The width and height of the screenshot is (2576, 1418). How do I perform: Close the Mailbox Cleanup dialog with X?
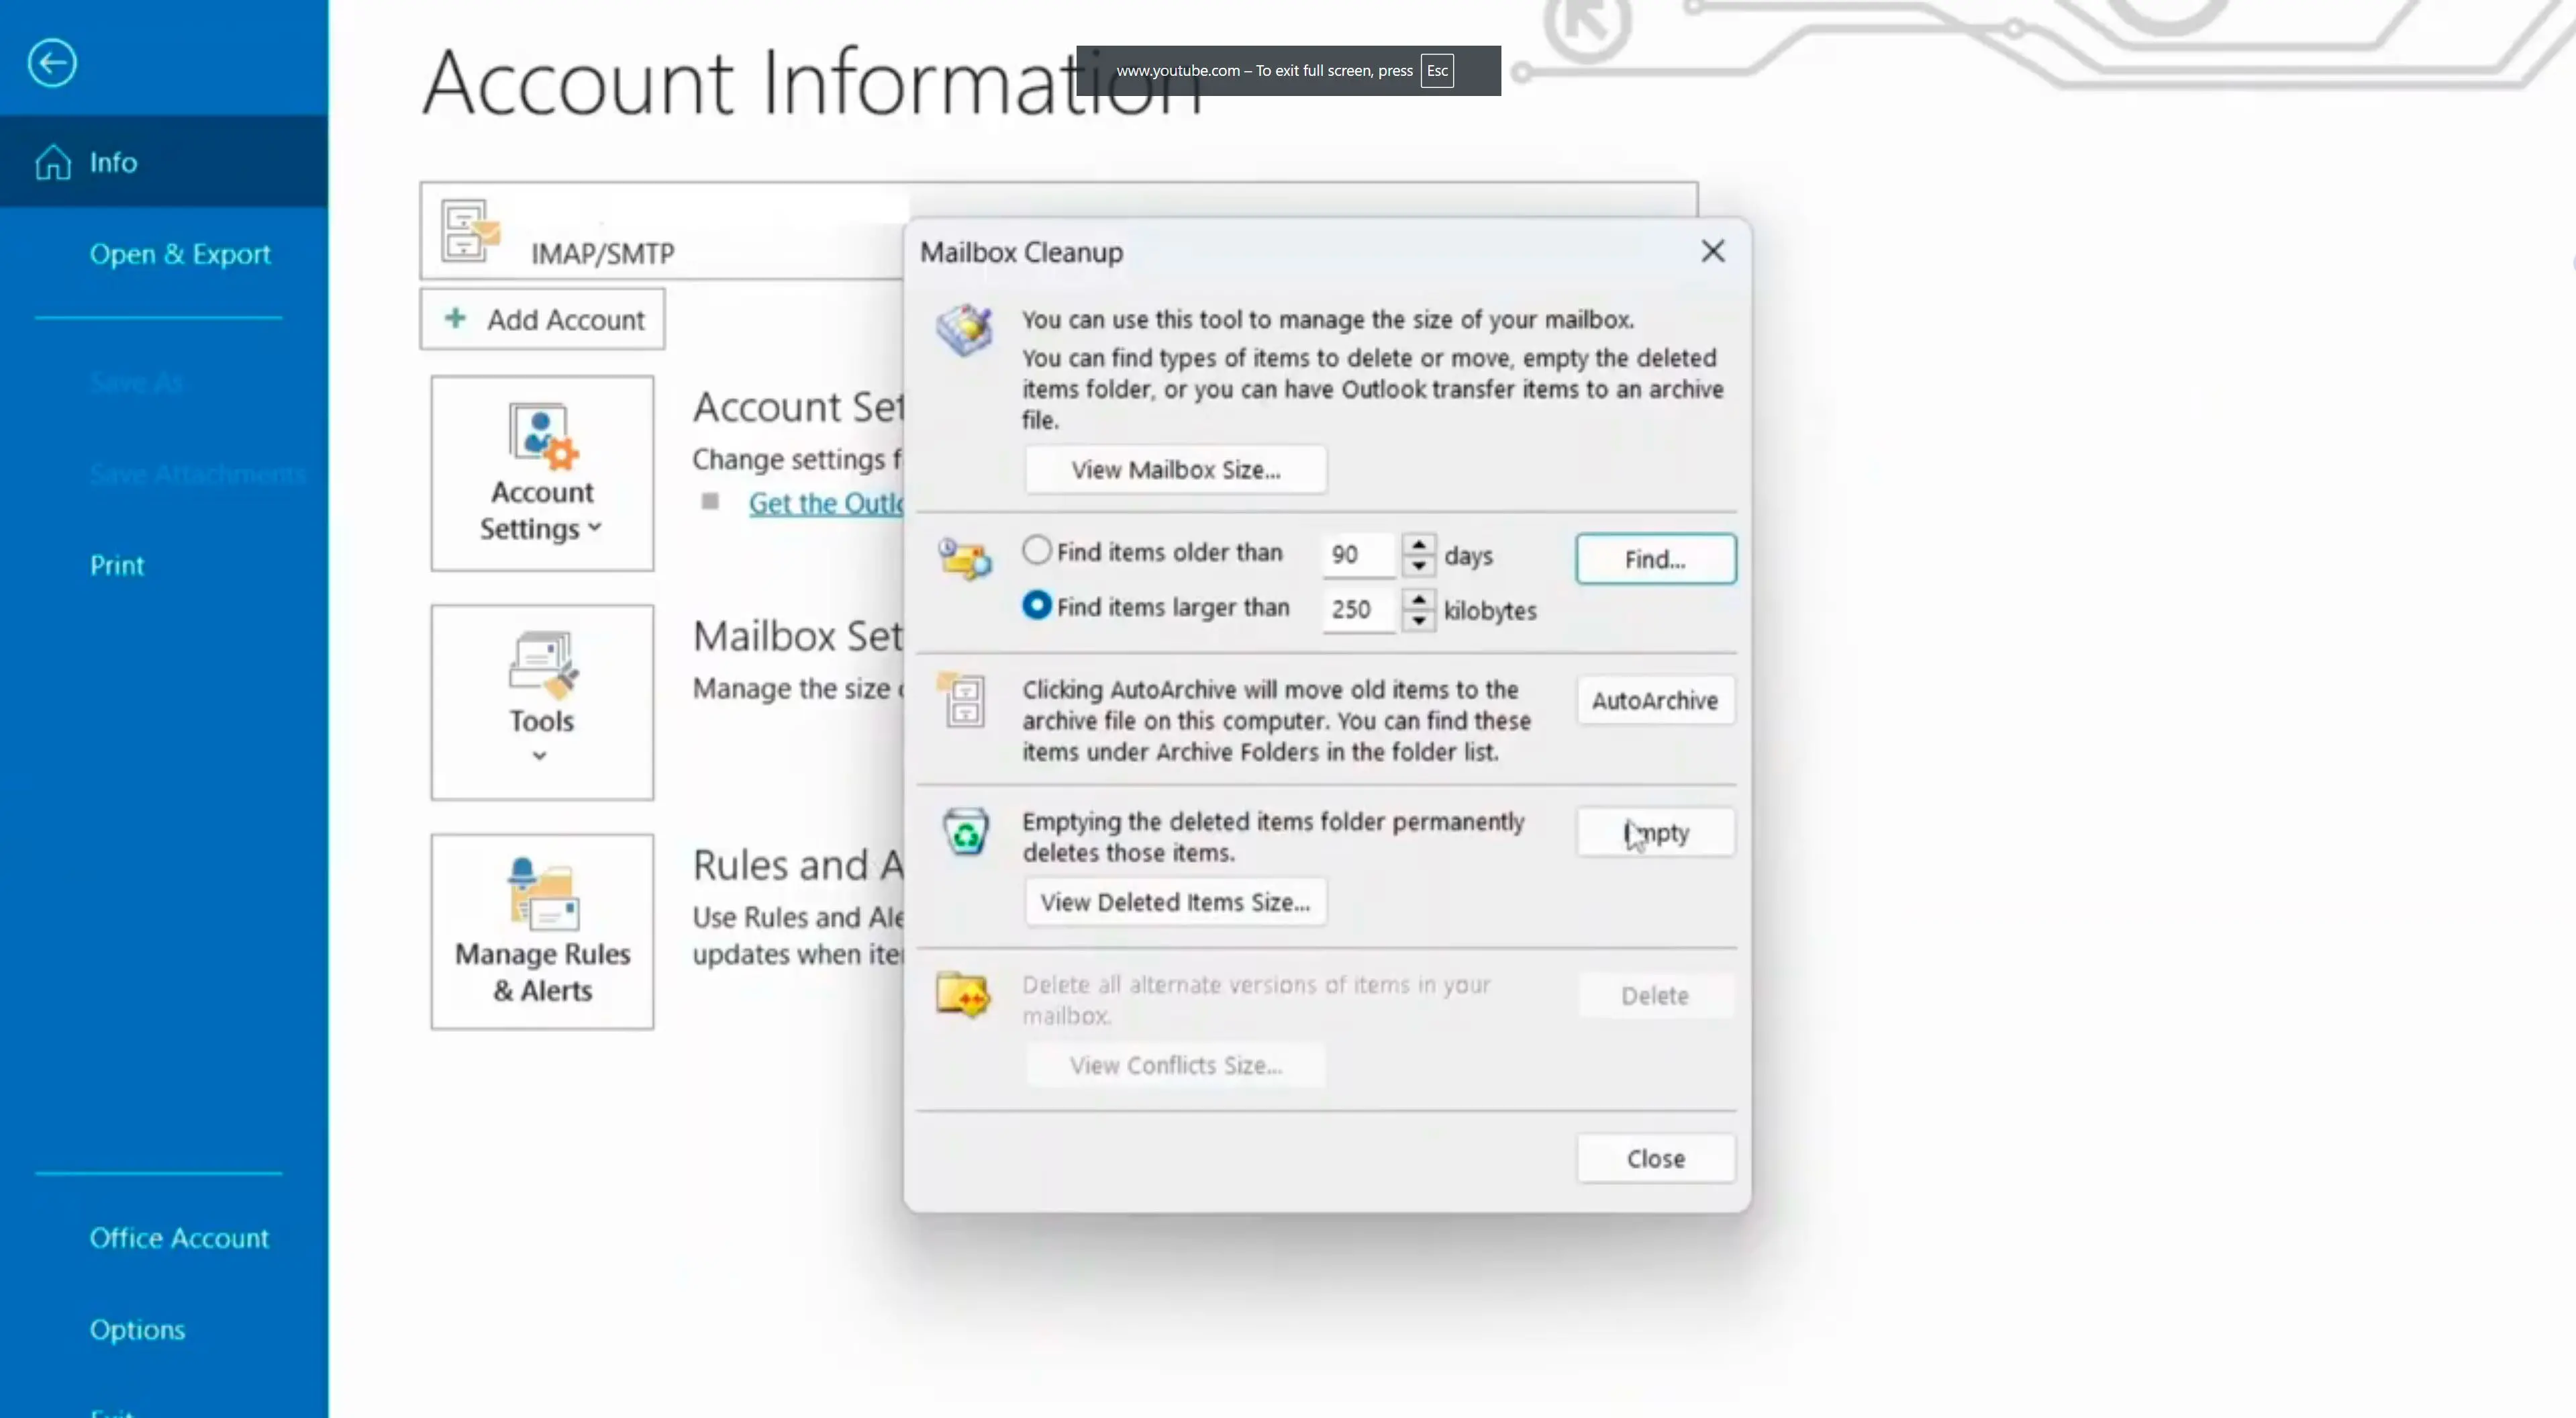(1713, 251)
